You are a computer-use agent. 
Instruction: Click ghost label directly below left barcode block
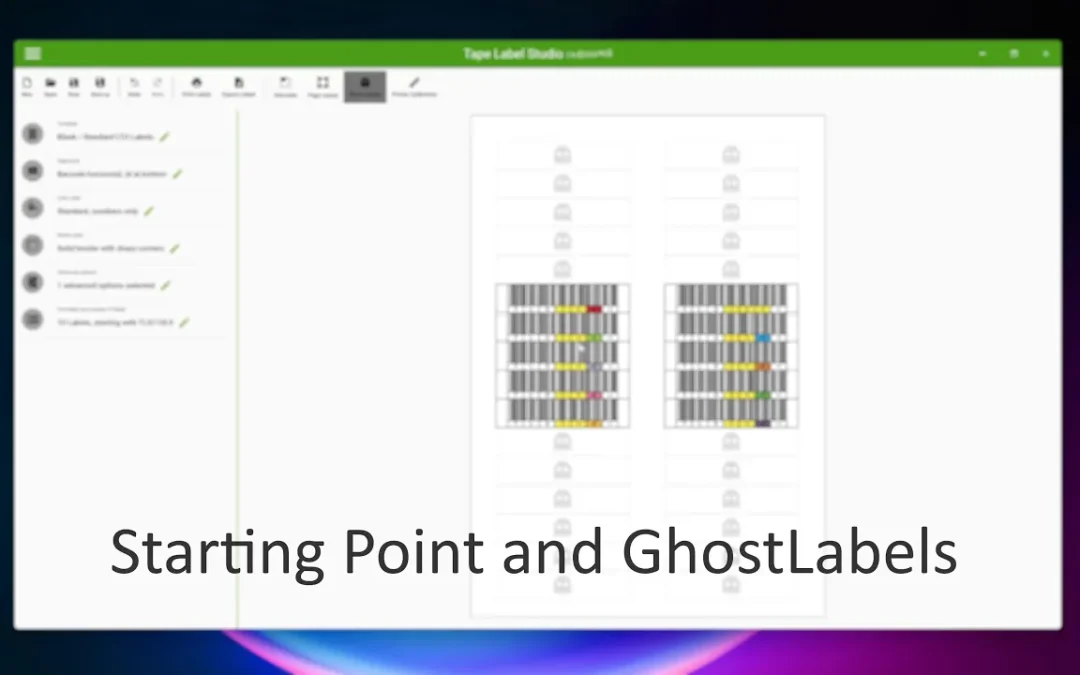(x=563, y=442)
